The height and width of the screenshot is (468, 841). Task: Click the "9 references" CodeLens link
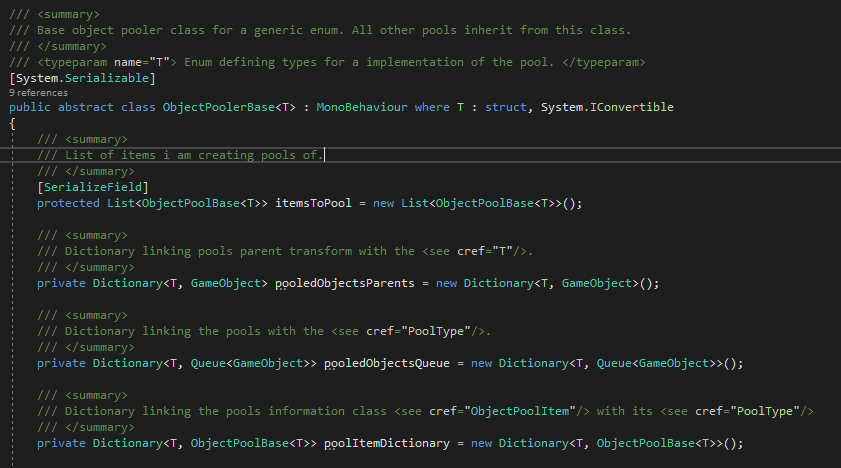tap(32, 92)
